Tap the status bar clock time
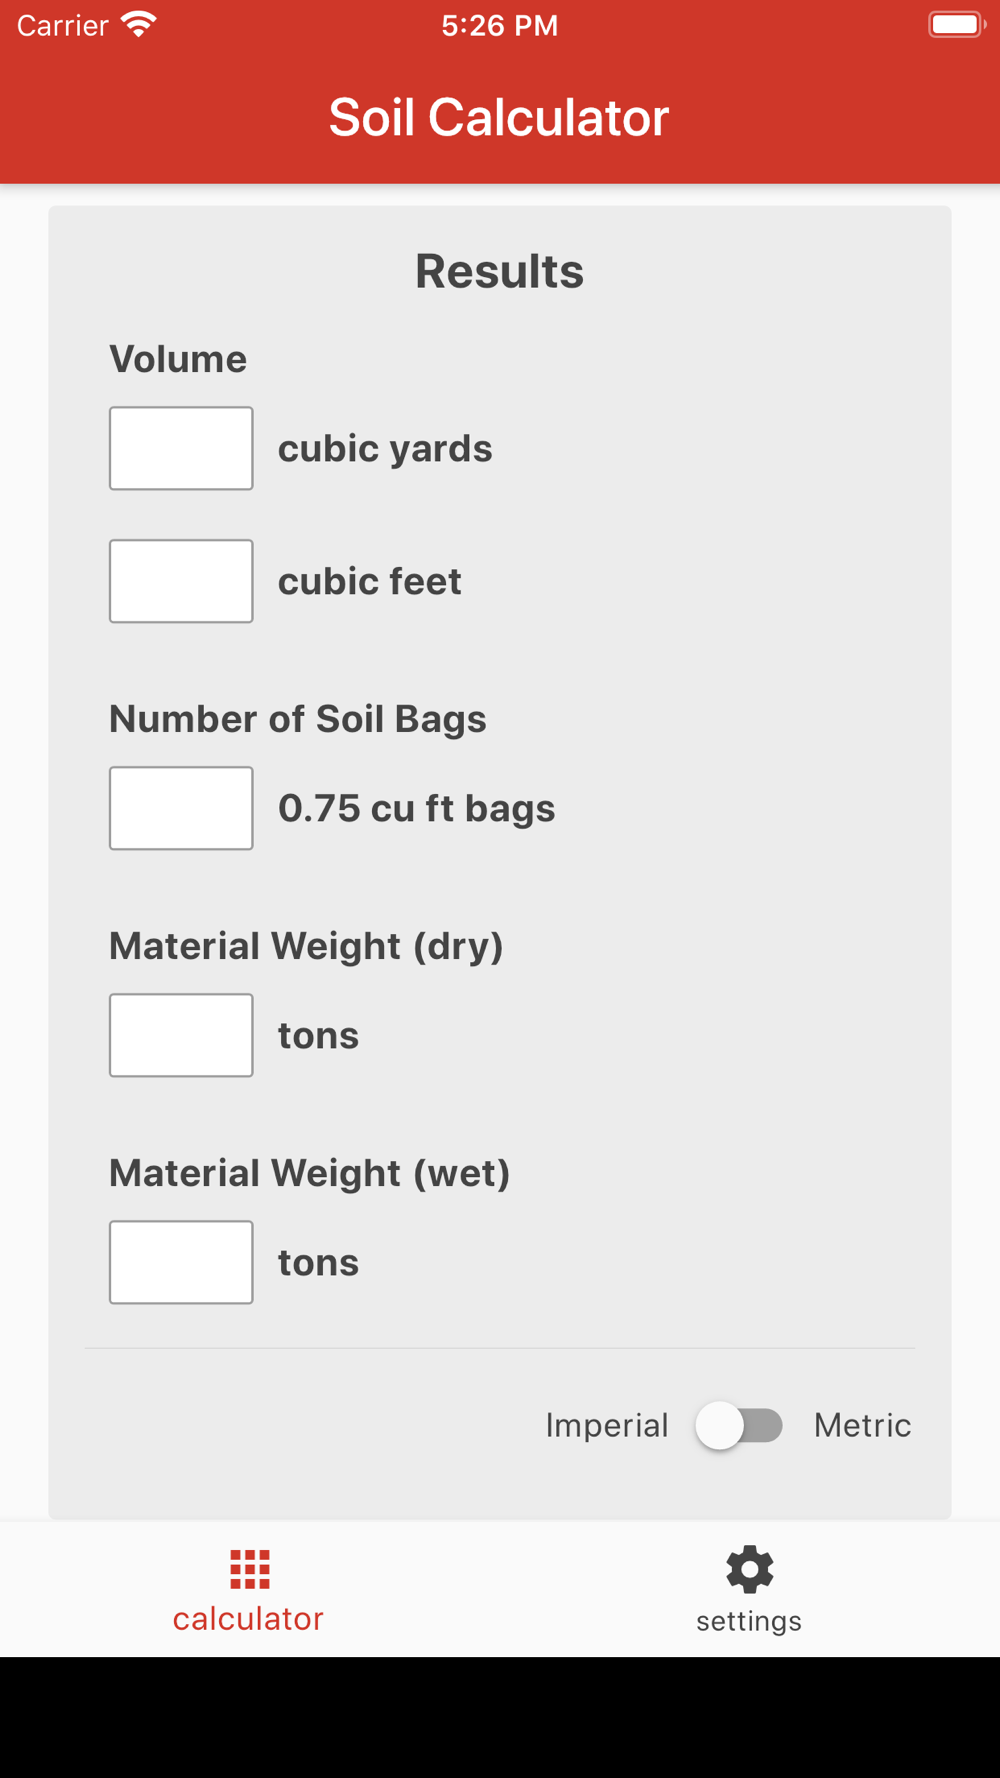Image resolution: width=1000 pixels, height=1778 pixels. click(x=500, y=25)
